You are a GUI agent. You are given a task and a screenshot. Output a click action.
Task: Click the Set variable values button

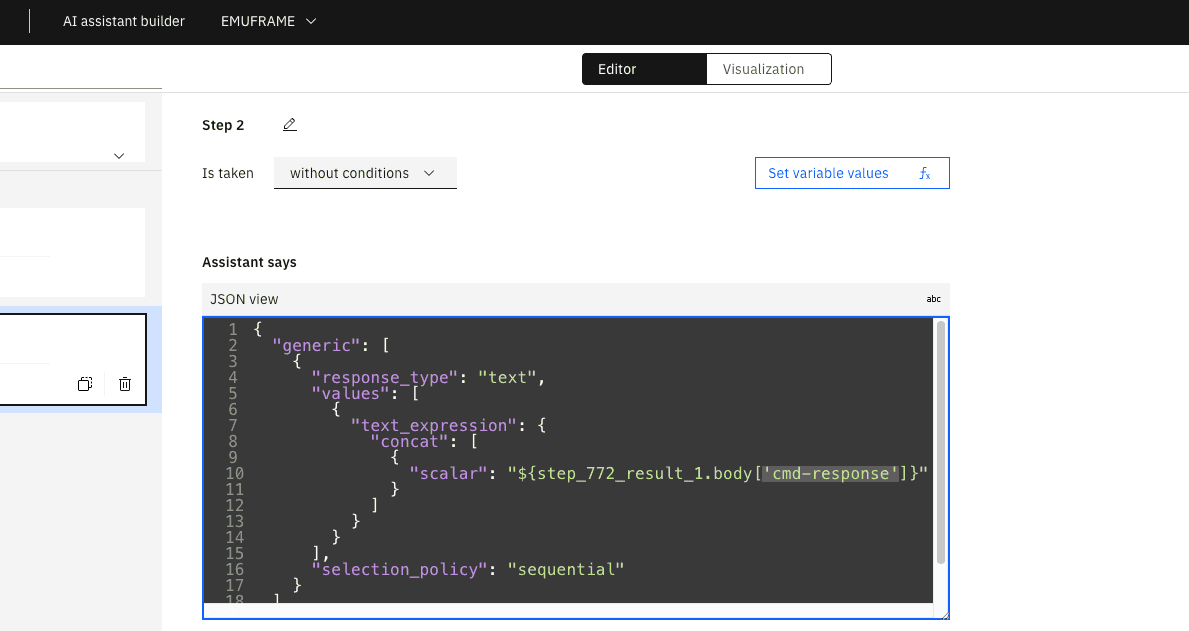828,173
